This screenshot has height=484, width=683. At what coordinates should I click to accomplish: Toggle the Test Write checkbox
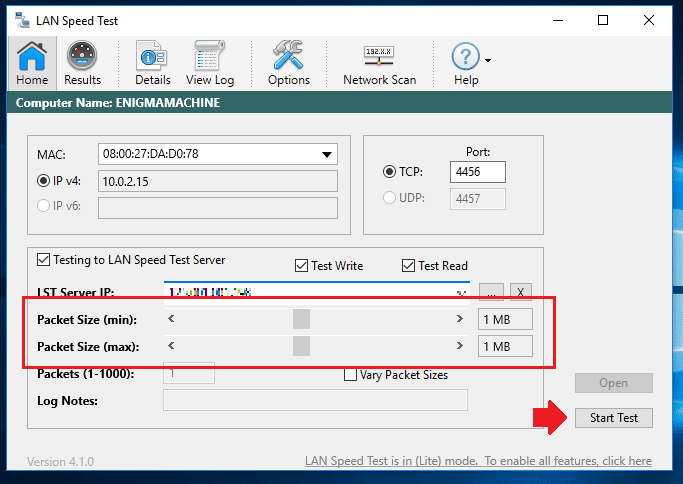tap(301, 265)
